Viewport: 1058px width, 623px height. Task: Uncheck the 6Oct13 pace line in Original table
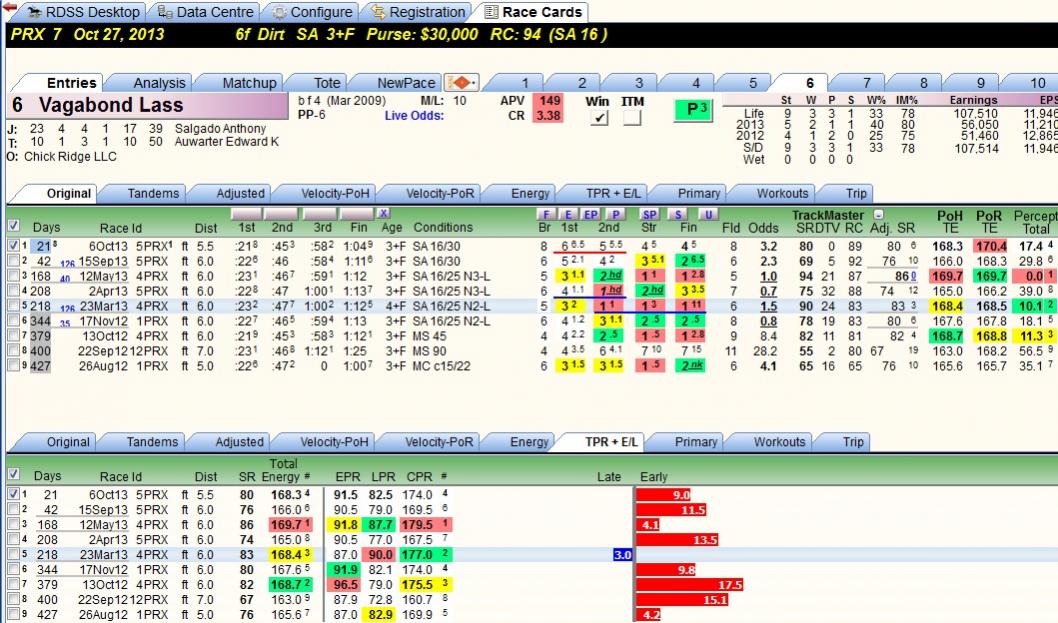(13, 246)
